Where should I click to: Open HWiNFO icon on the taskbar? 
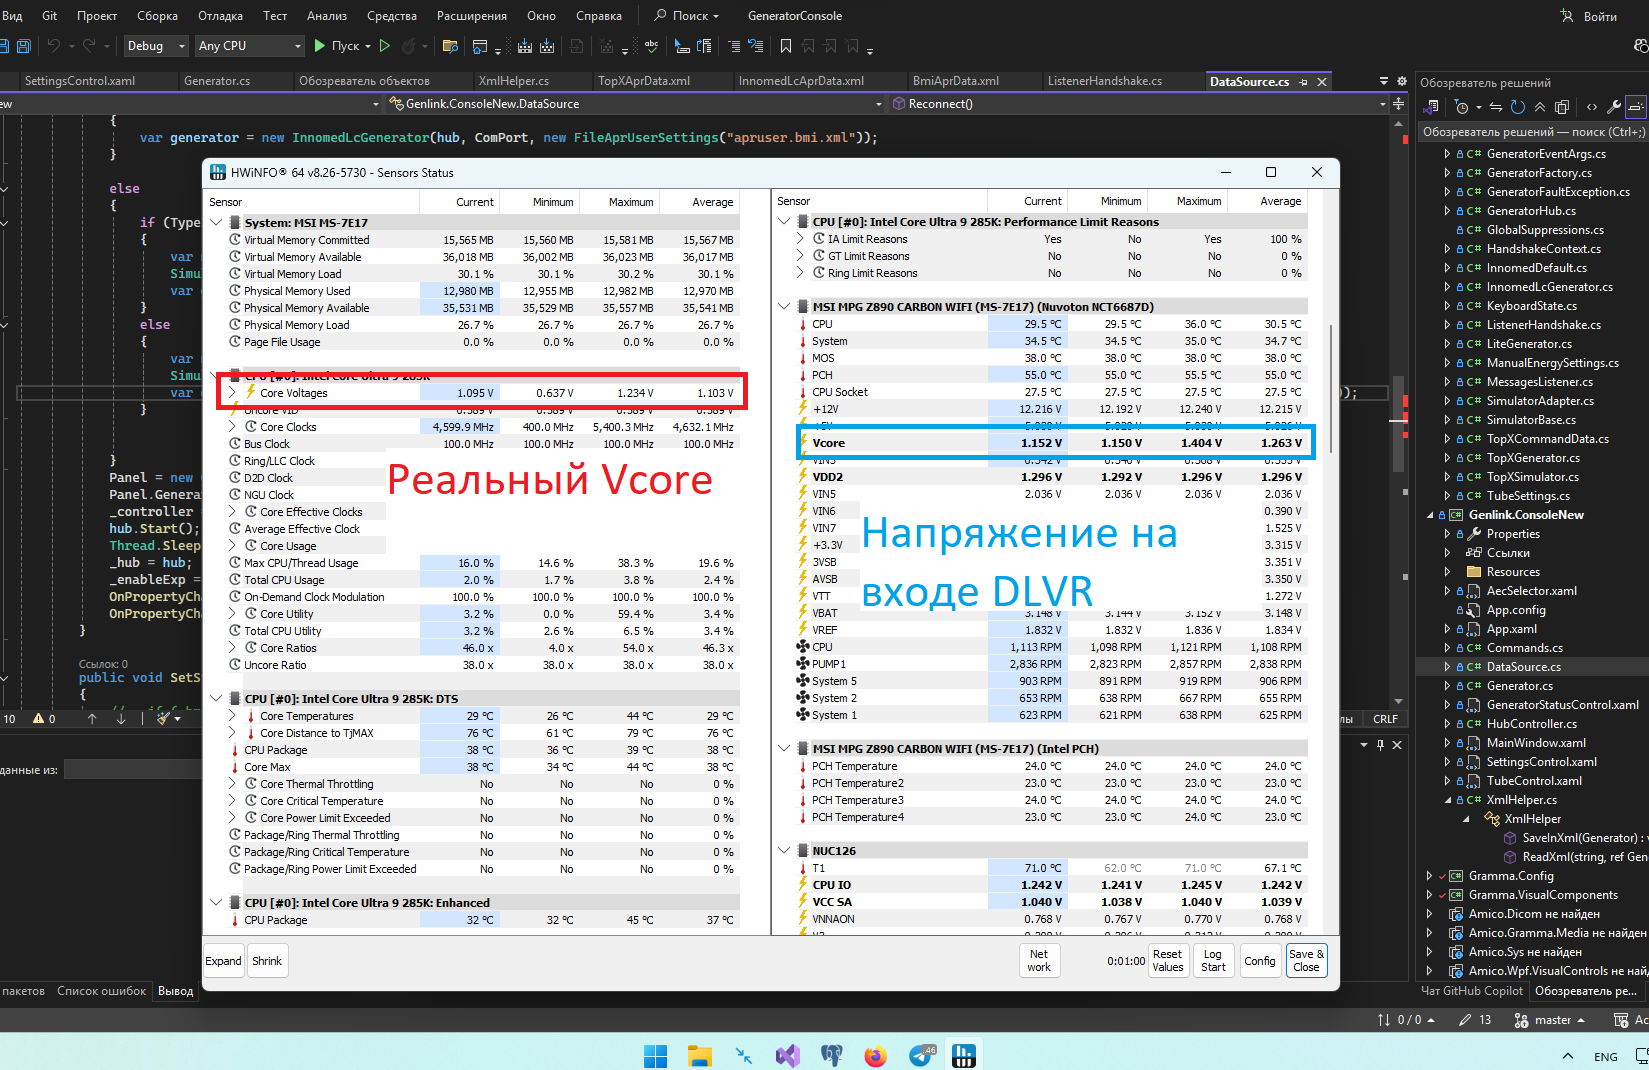[964, 1055]
